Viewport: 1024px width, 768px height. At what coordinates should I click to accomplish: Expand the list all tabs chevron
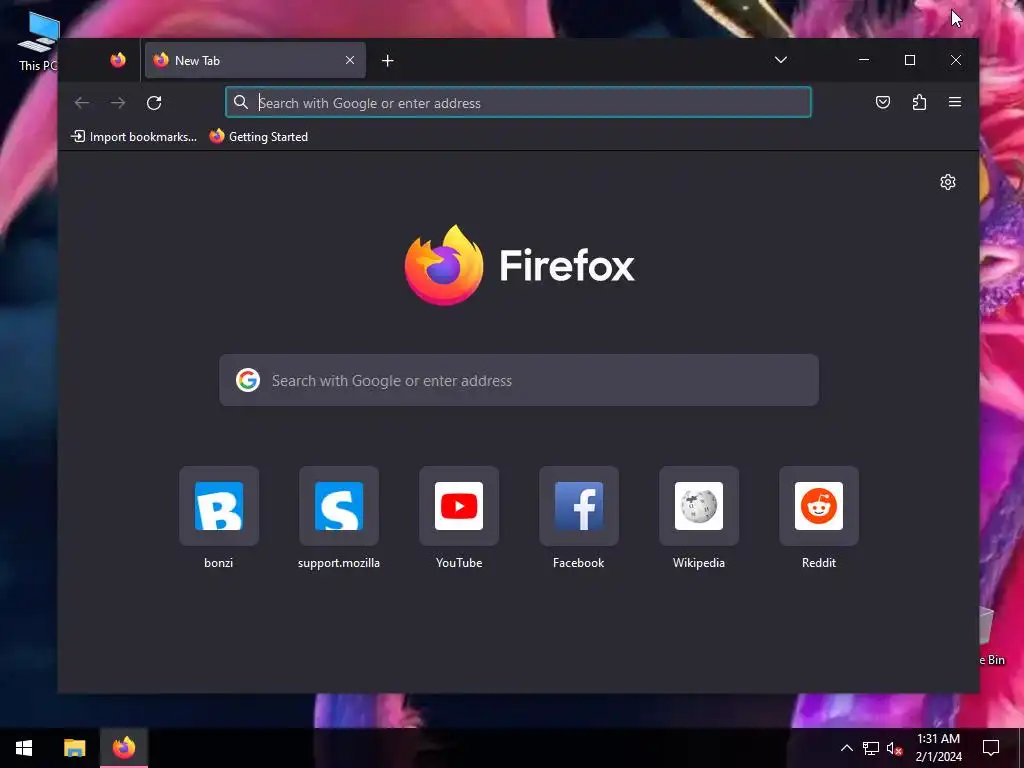click(x=780, y=60)
